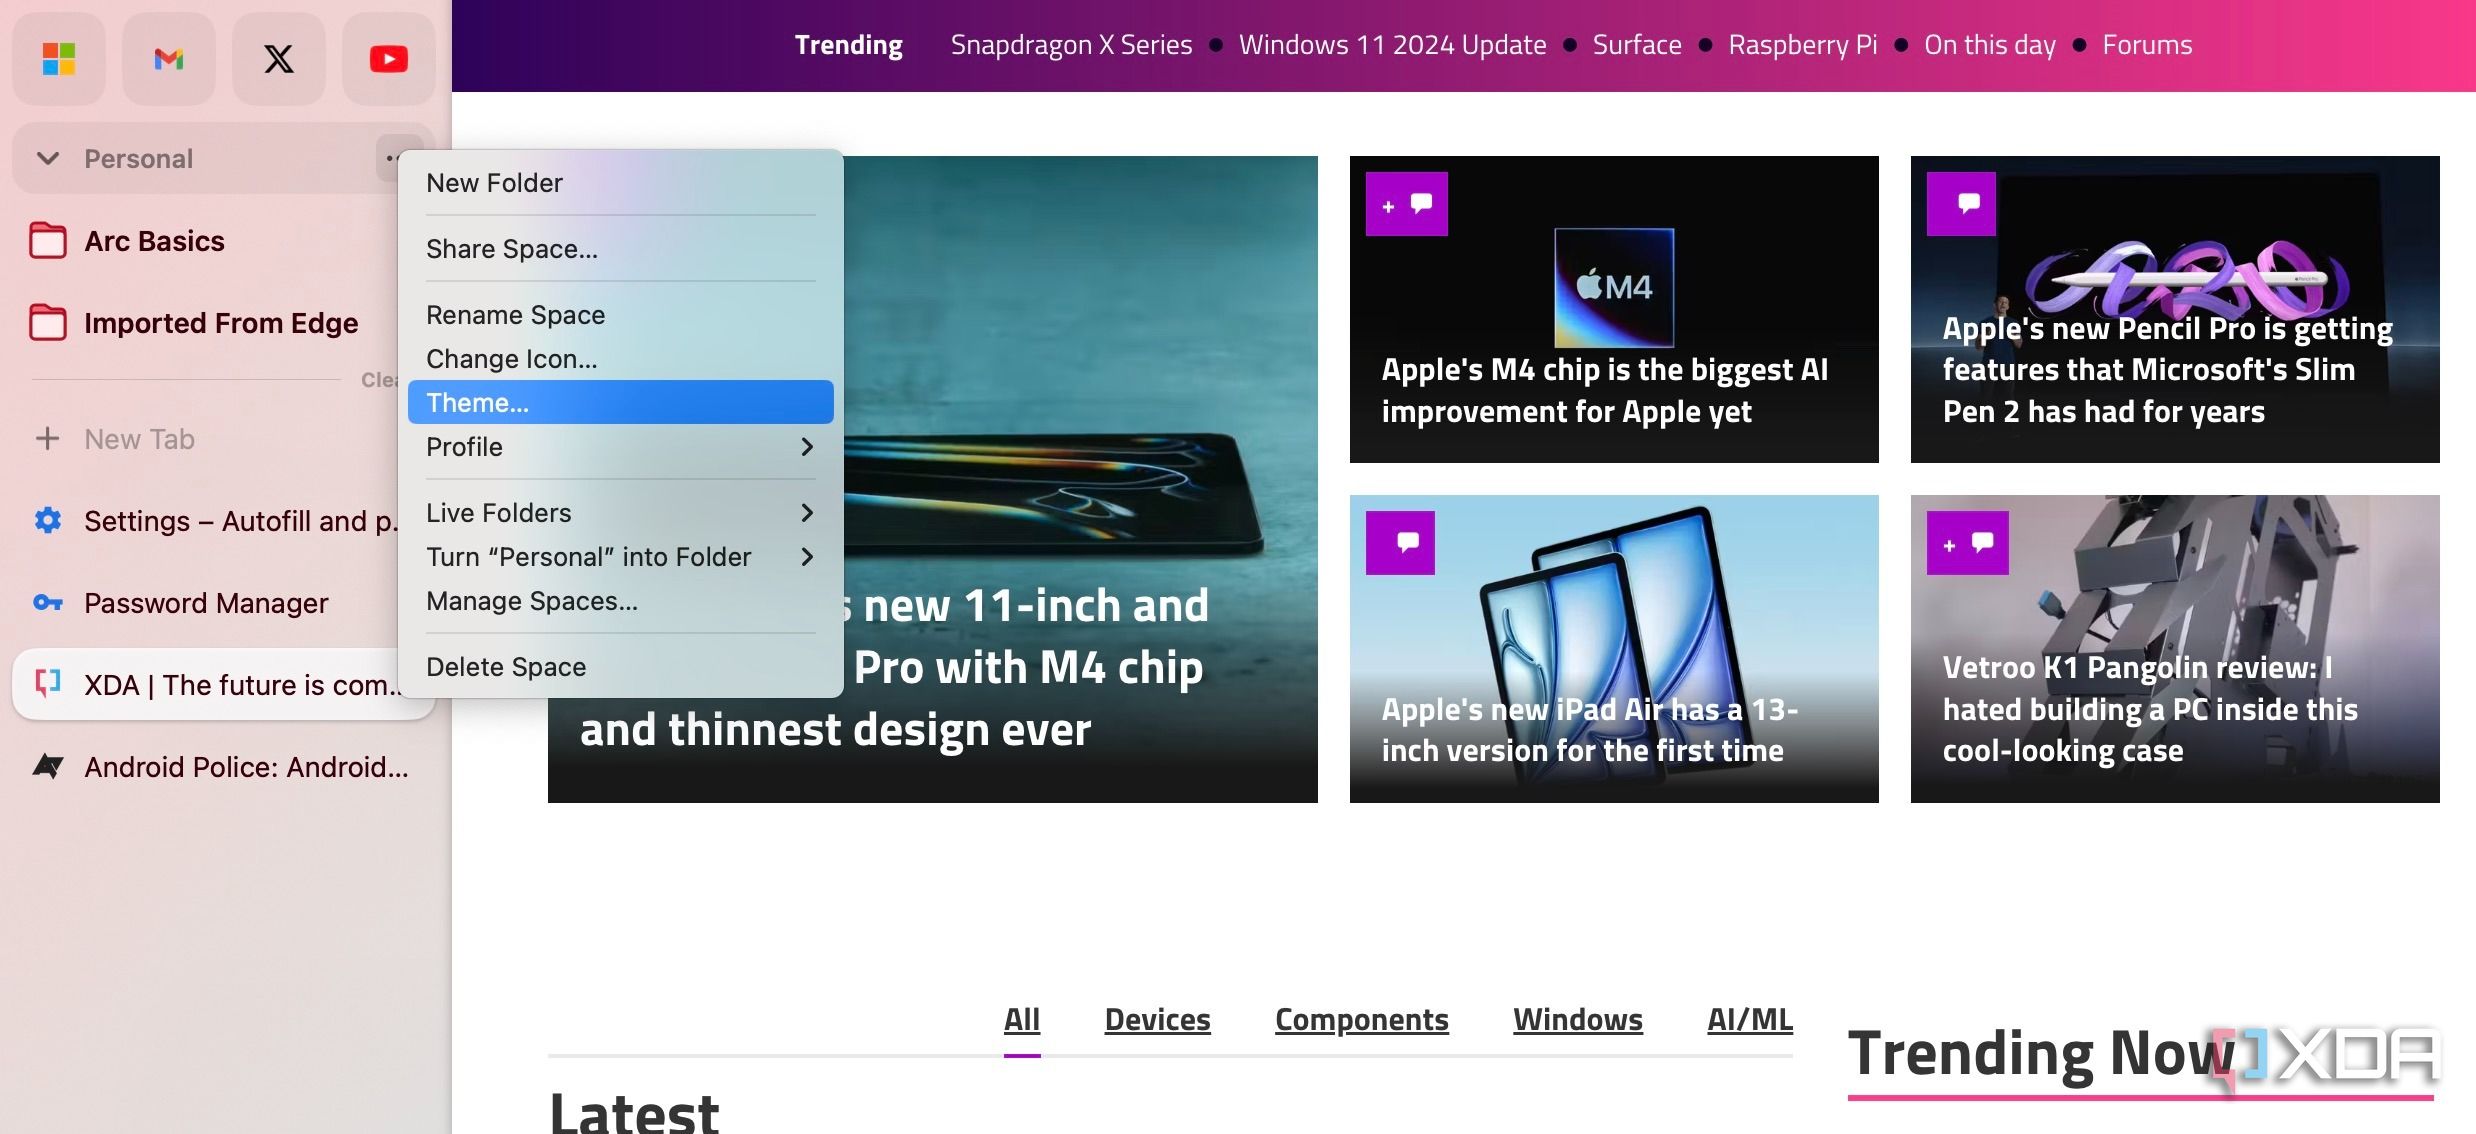The width and height of the screenshot is (2476, 1134).
Task: Open the X (Twitter) pinned favorite
Action: (279, 59)
